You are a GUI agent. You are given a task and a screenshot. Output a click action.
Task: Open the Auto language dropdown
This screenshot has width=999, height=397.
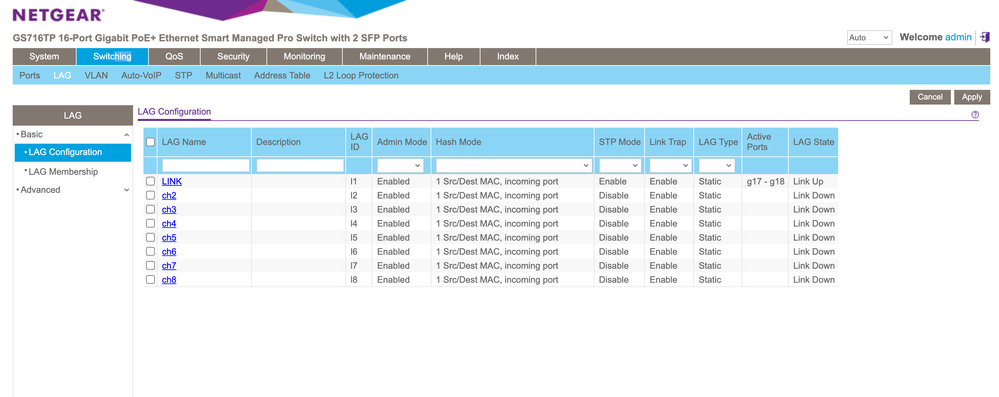point(869,38)
